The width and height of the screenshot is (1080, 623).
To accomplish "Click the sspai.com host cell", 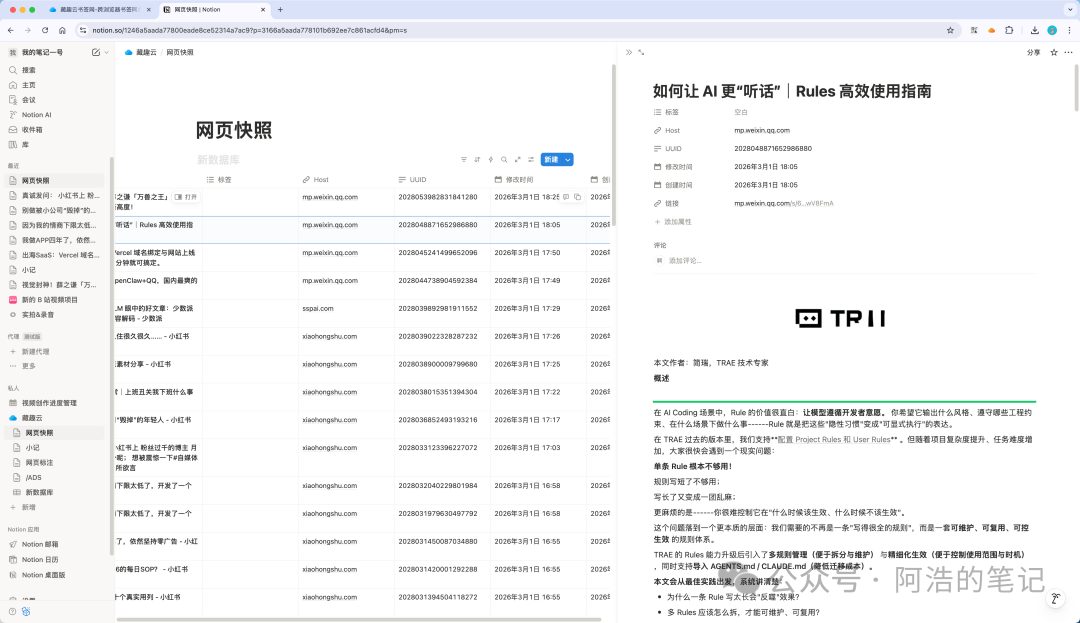I will tap(318, 308).
